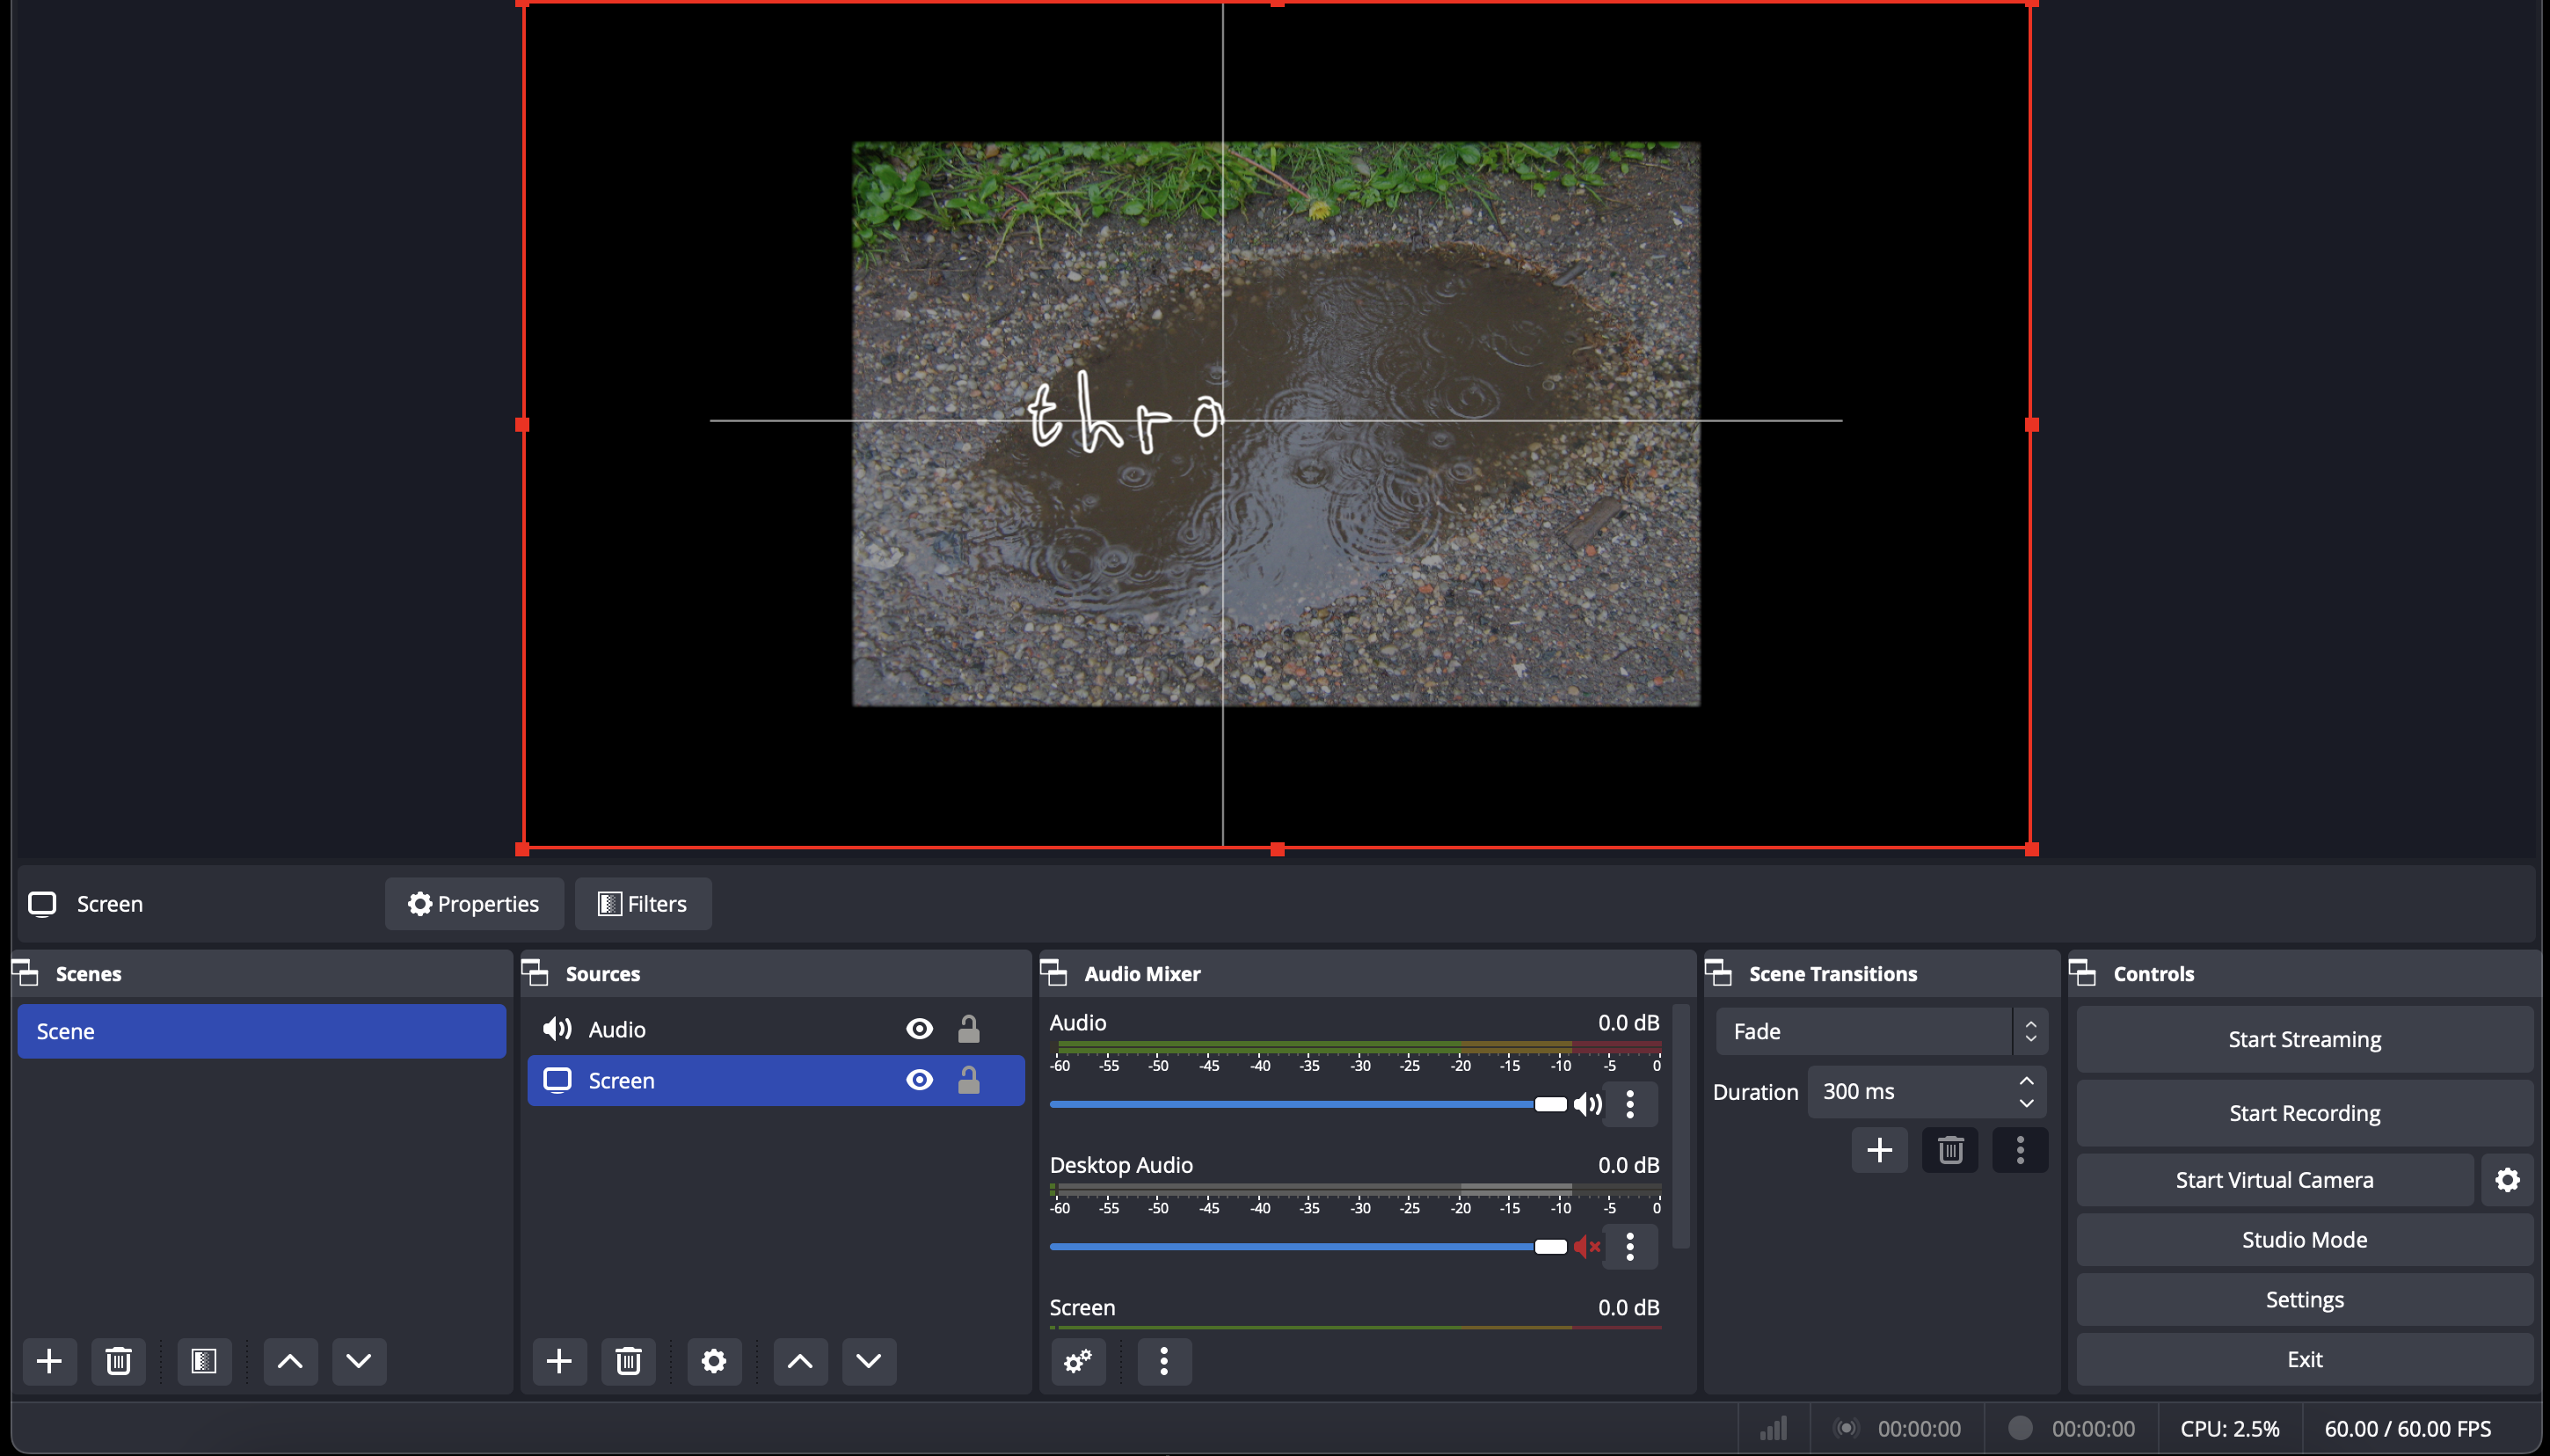
Task: Toggle visibility eye for Audio source
Action: (919, 1029)
